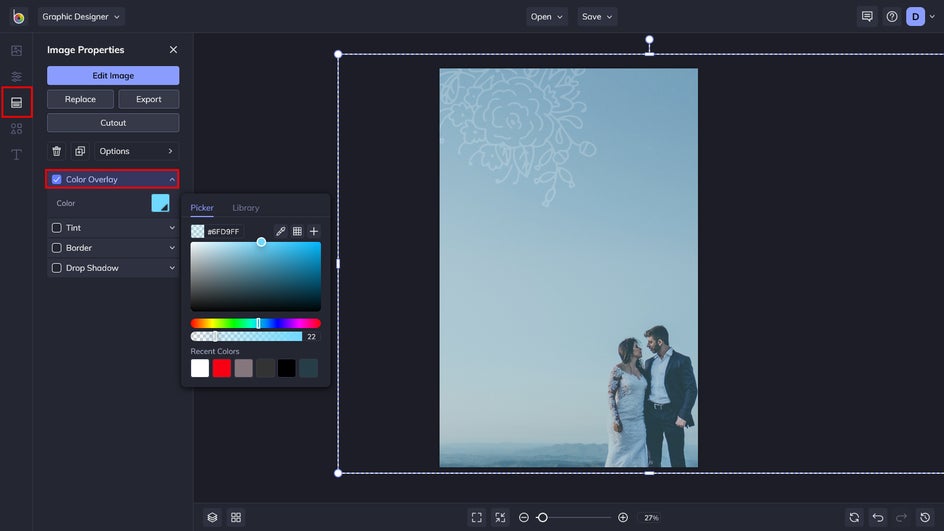
Task: Duplicate the image with the copy icon
Action: [x=80, y=151]
